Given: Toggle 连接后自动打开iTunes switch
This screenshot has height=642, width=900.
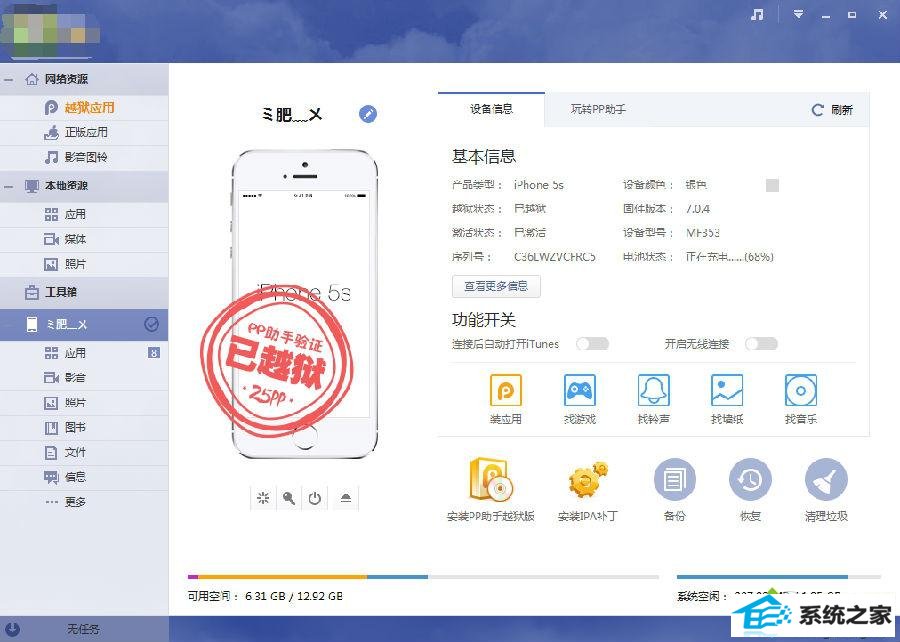Looking at the screenshot, I should point(592,344).
